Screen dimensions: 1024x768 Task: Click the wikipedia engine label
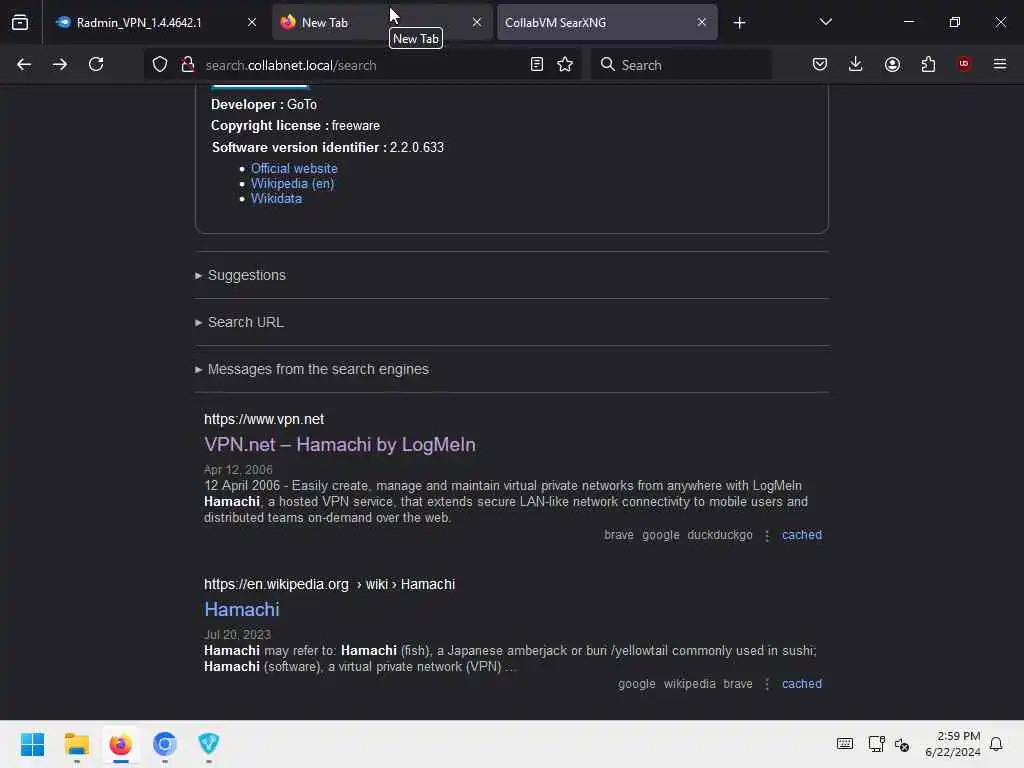coord(690,684)
